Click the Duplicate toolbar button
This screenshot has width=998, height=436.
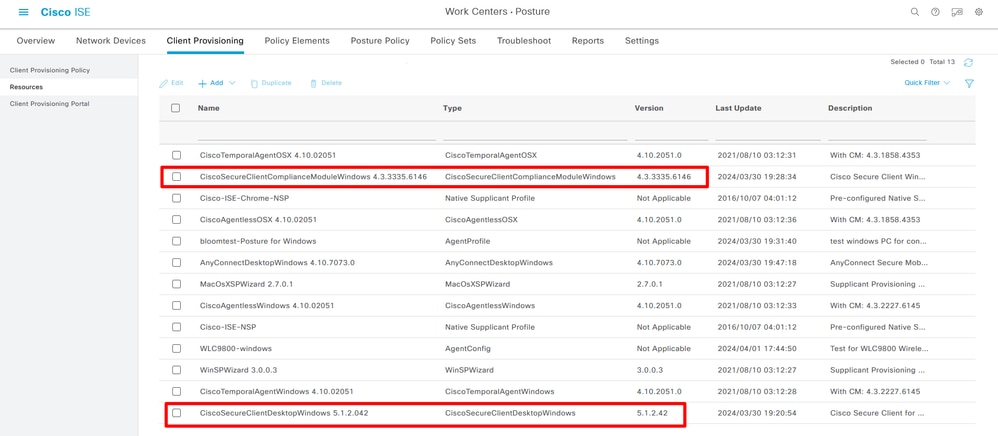271,83
